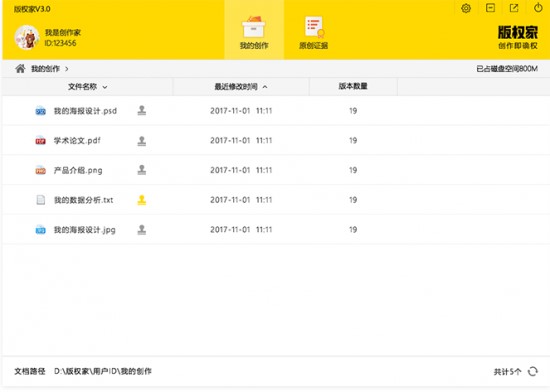Toggle the stamp icon for 学术论文.pdf
The width and height of the screenshot is (550, 392).
click(x=142, y=141)
